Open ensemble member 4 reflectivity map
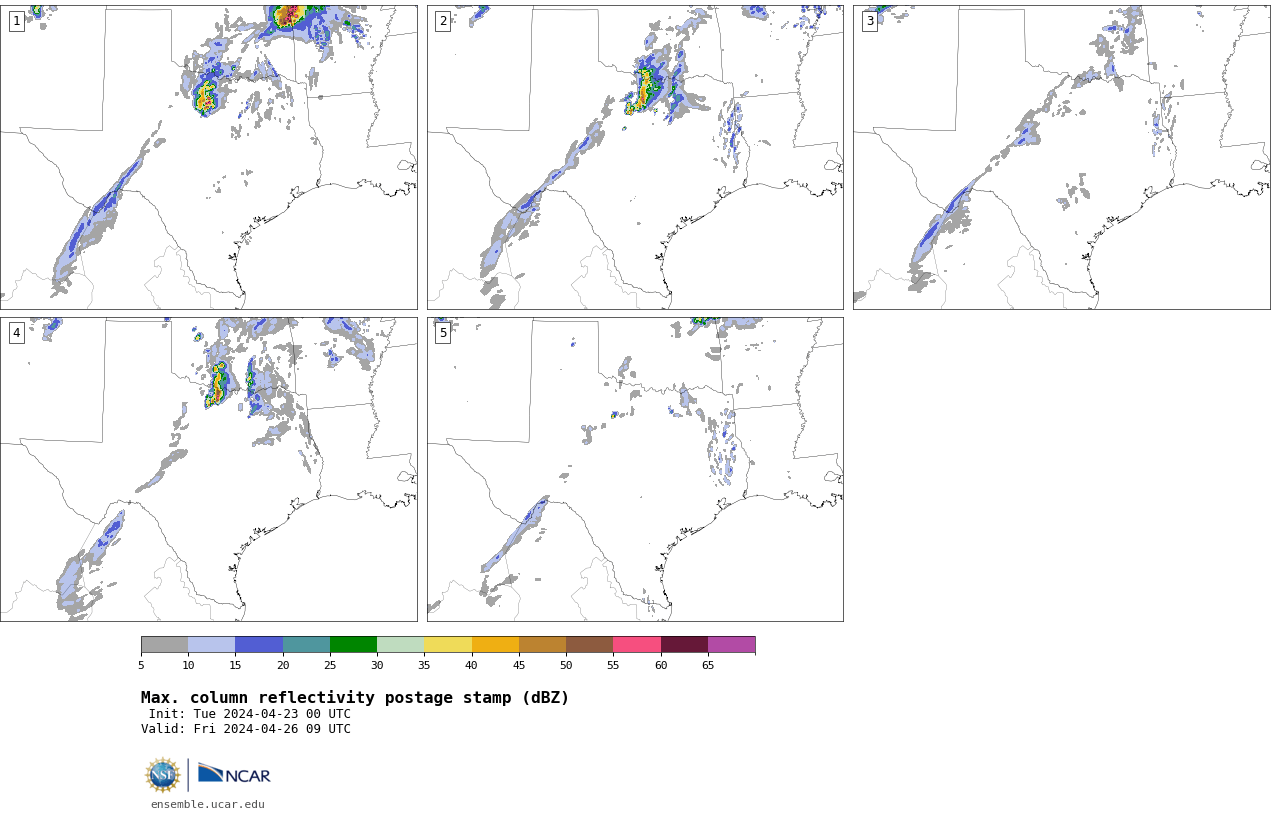 click(209, 469)
